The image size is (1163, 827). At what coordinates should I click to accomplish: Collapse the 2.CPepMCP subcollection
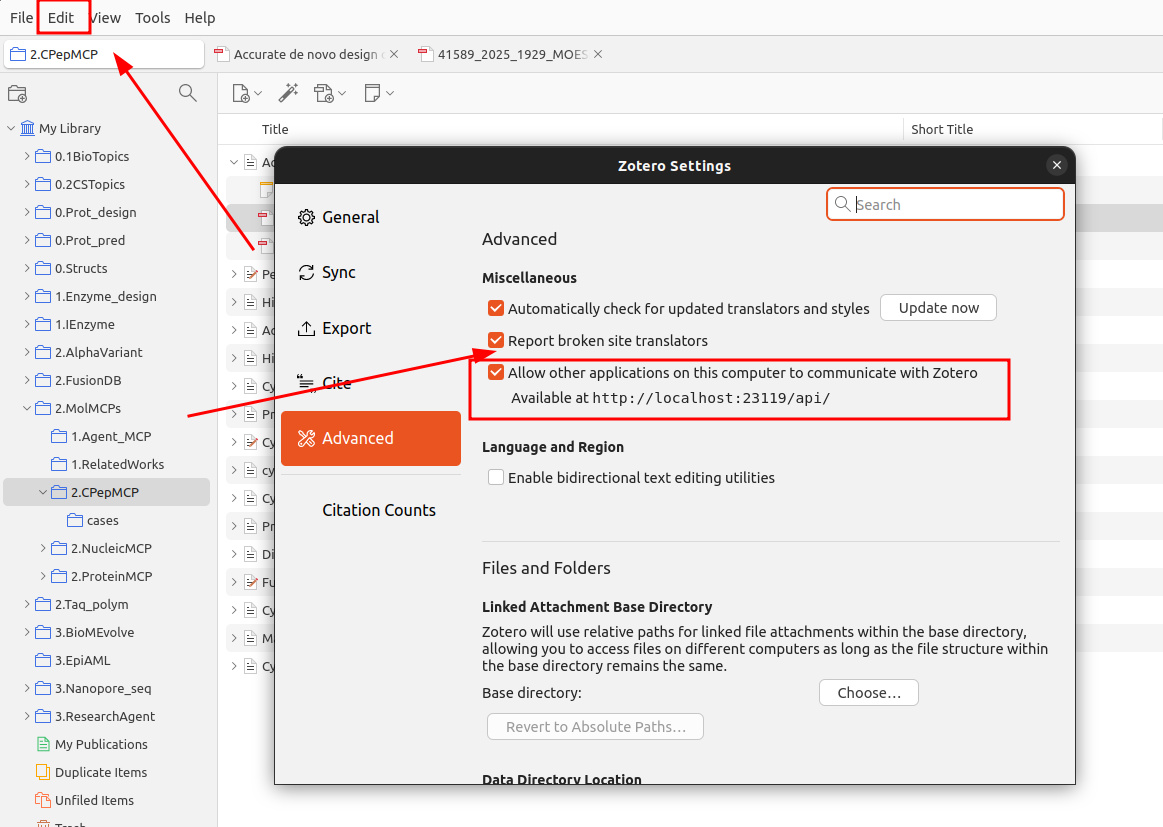[x=43, y=492]
